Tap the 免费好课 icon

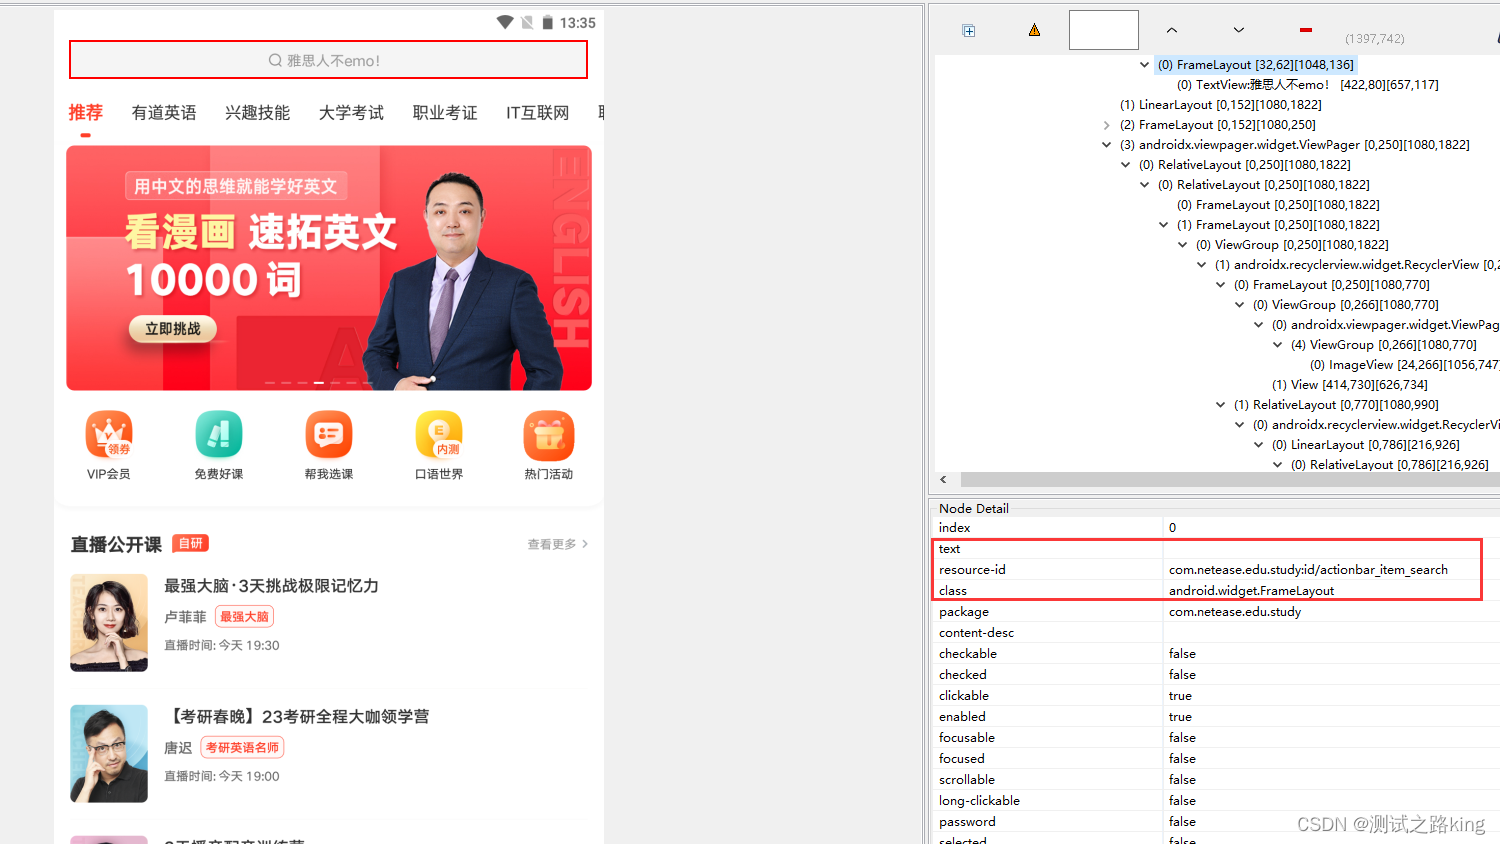[x=219, y=434]
